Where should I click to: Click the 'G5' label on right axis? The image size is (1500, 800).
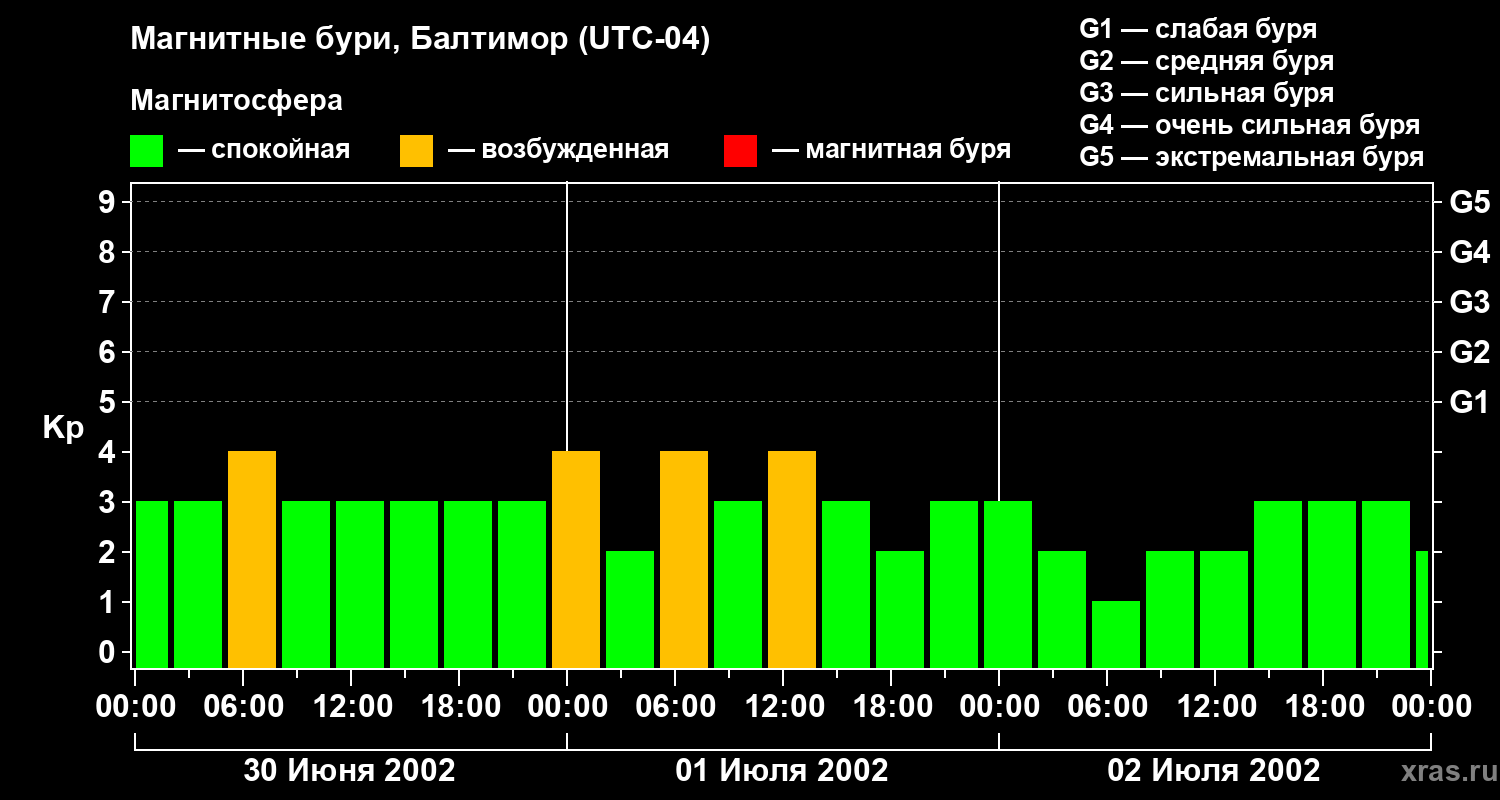(x=1469, y=202)
